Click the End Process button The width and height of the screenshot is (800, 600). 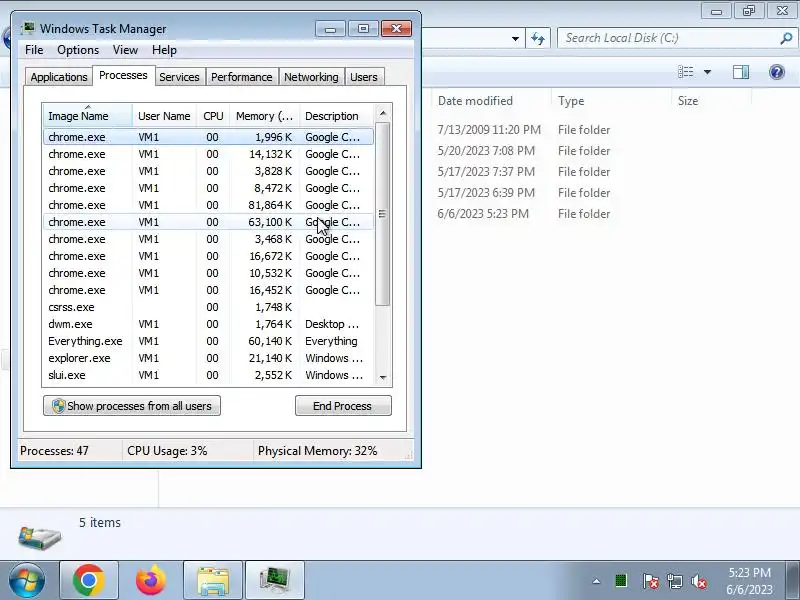[x=343, y=406]
